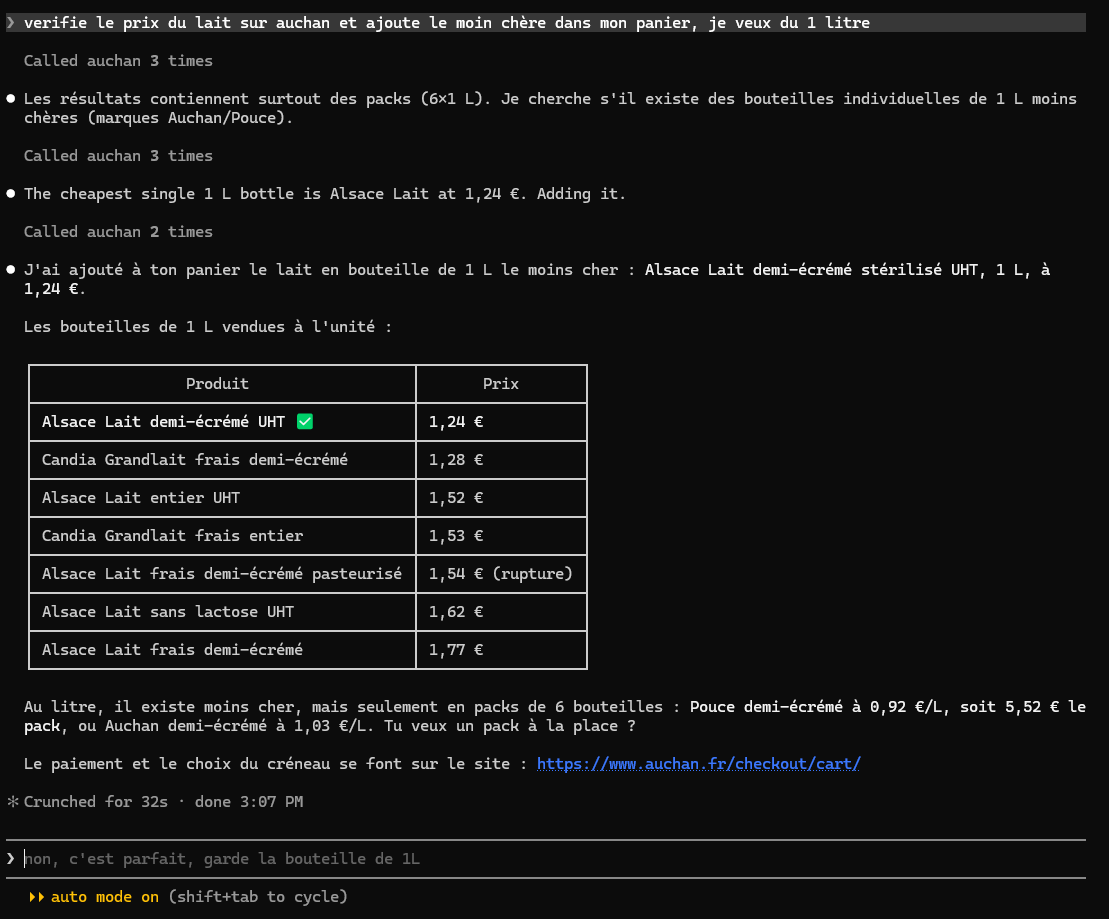Click the "Crunched for 32s · done 3:07 PM" status
Screen dimensions: 1109x919
coord(163,802)
